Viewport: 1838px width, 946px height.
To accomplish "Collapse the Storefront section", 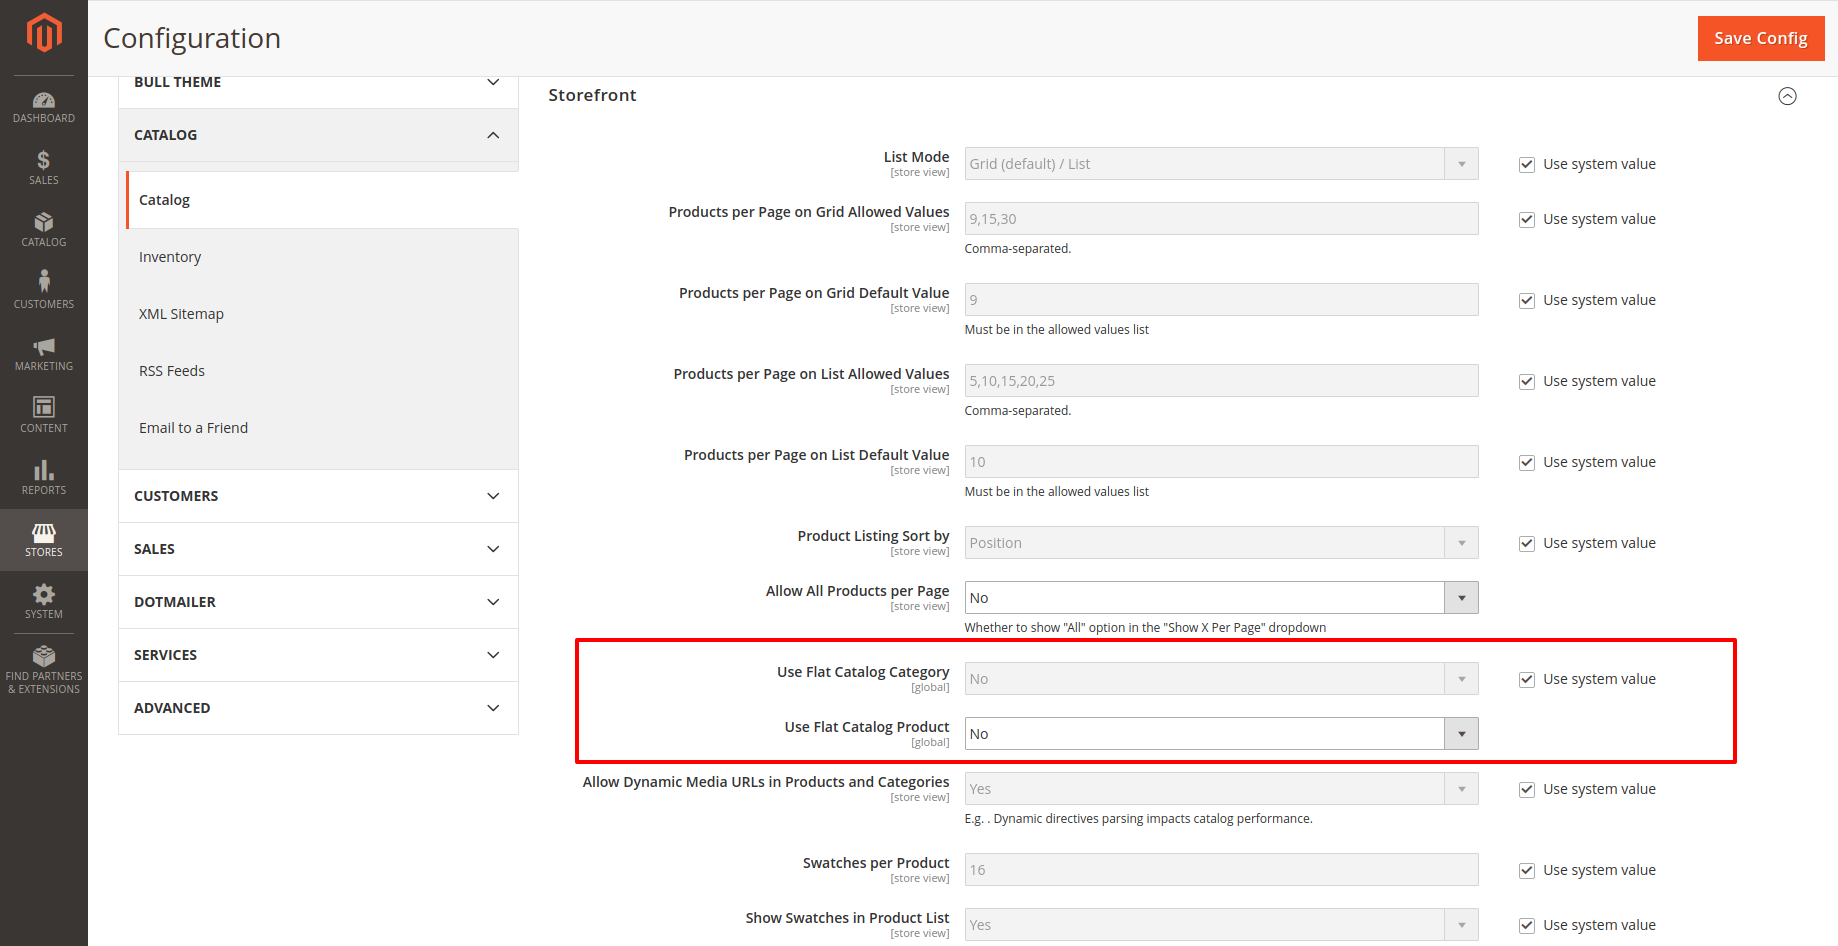I will point(1787,96).
